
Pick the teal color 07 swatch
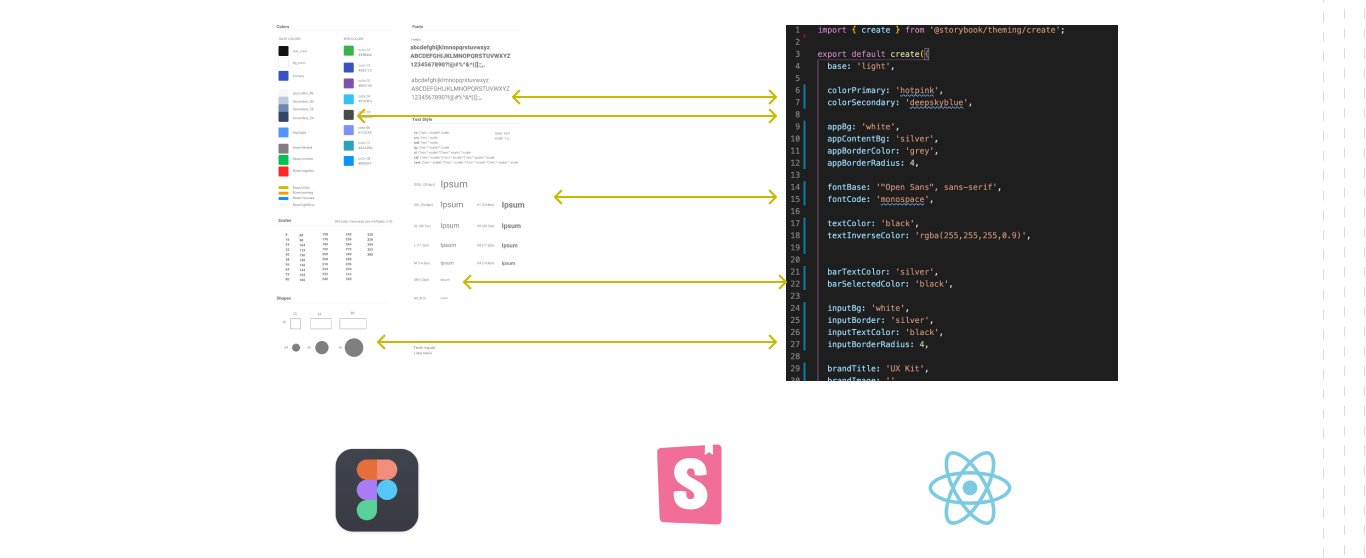(x=348, y=145)
